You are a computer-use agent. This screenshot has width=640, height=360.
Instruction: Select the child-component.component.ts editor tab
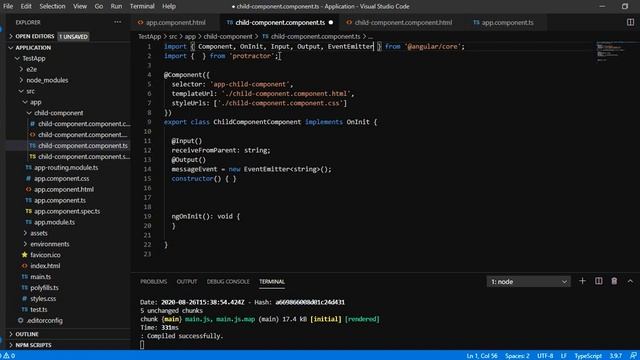pyautogui.click(x=280, y=22)
